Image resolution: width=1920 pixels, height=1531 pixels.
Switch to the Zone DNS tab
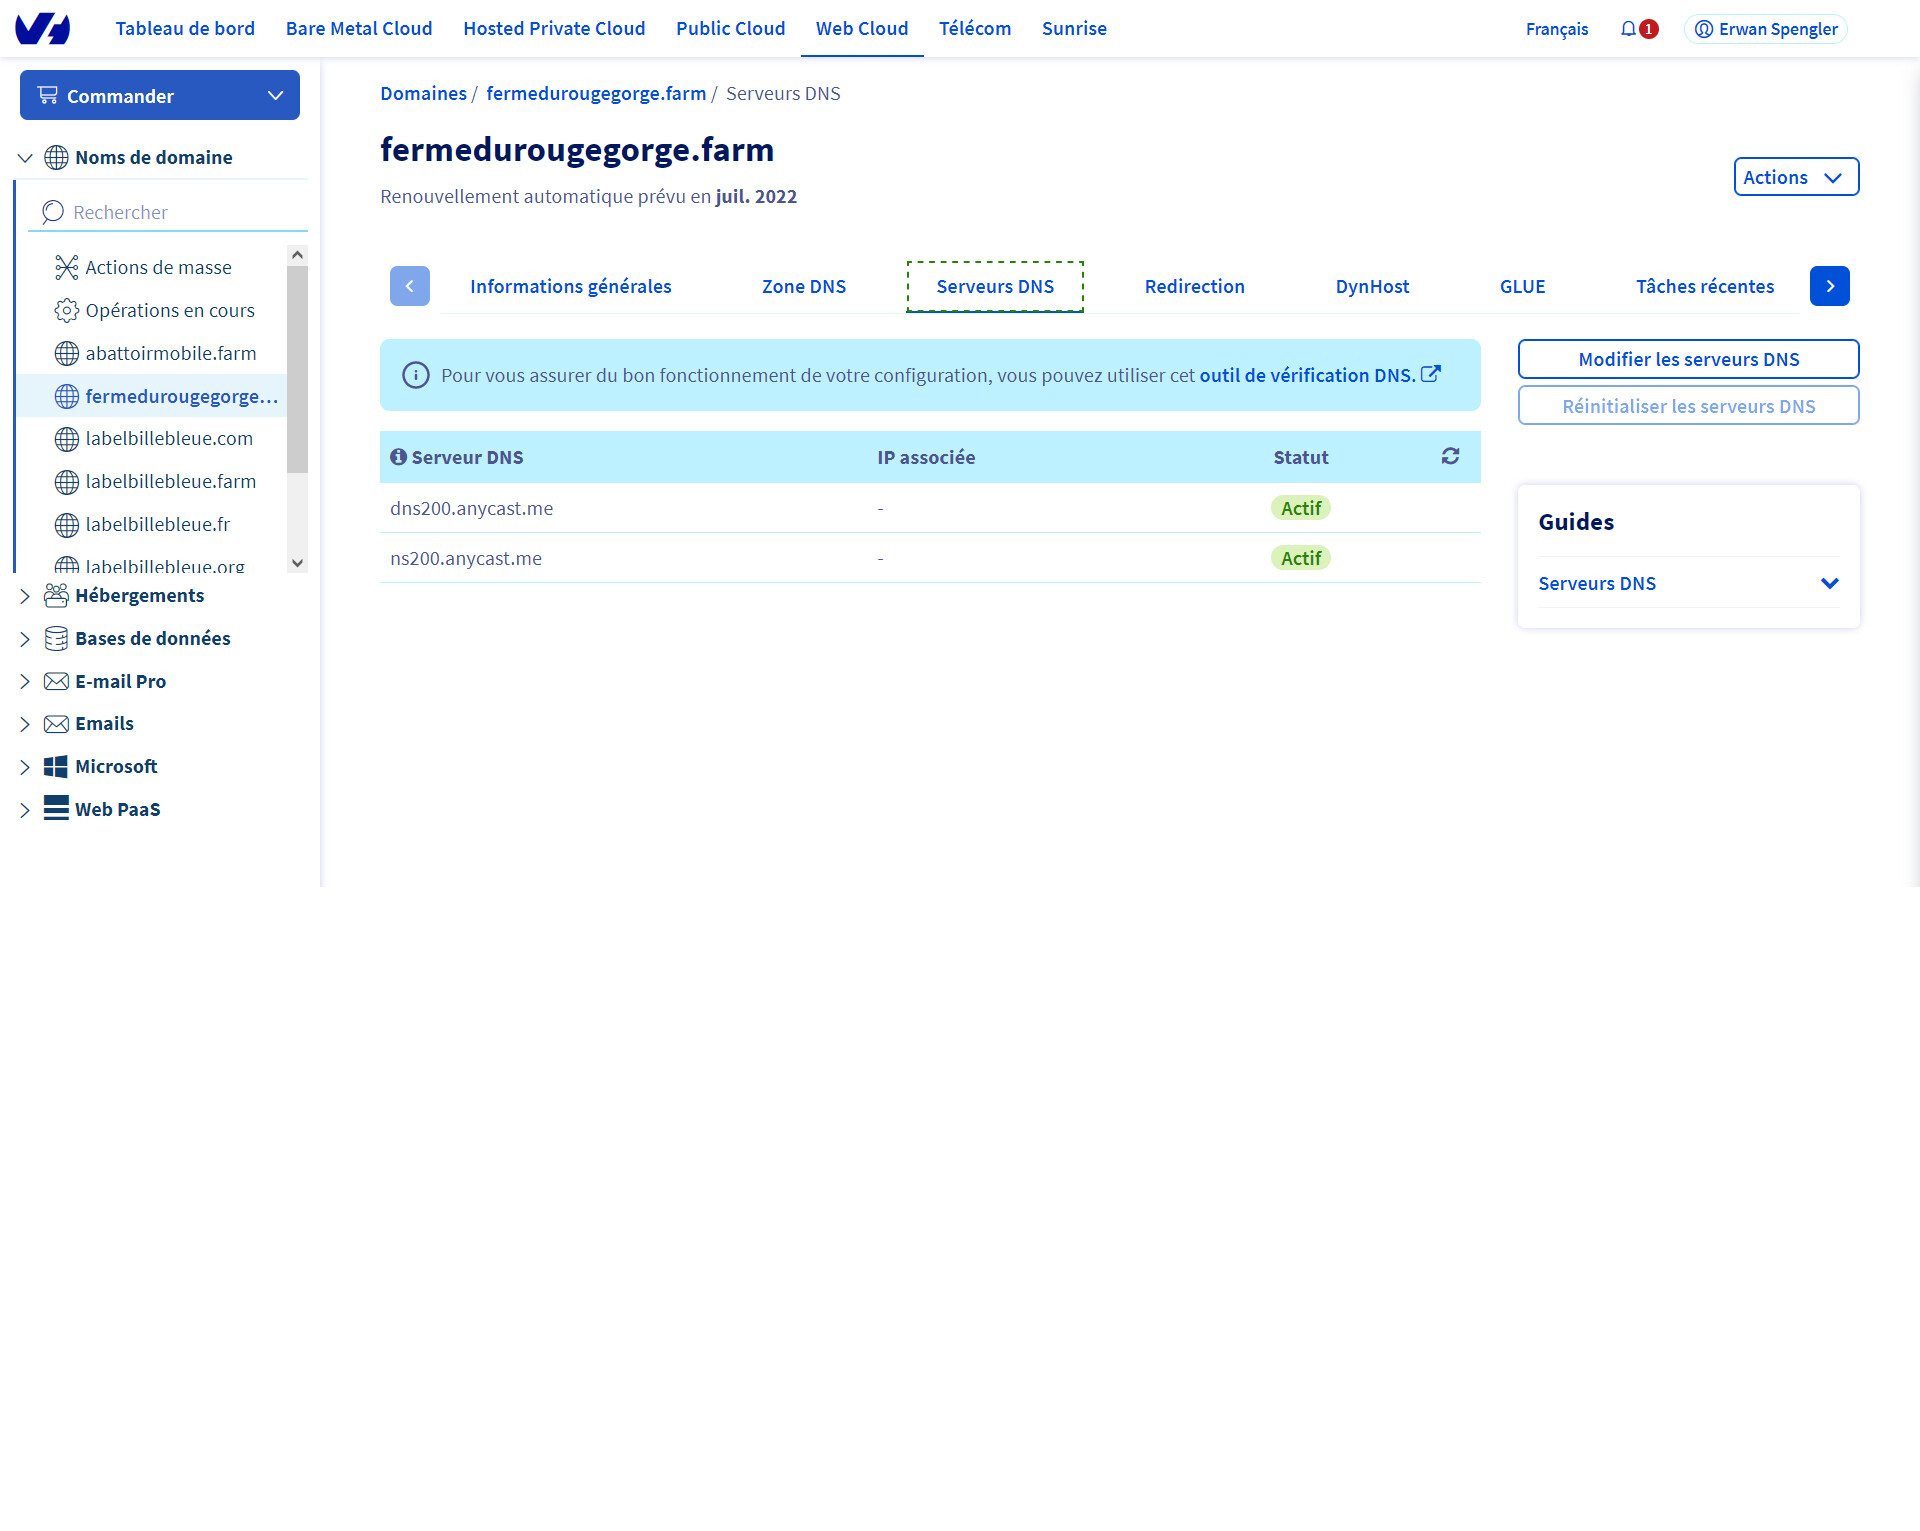pos(804,286)
